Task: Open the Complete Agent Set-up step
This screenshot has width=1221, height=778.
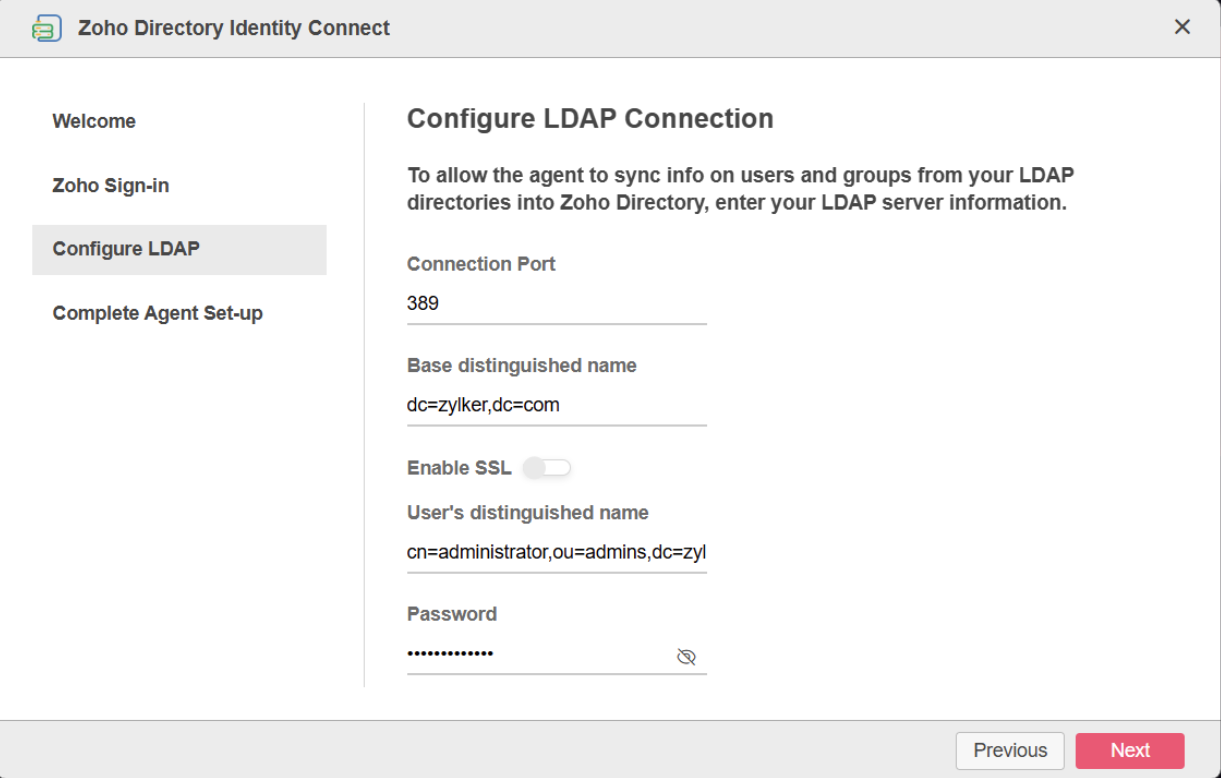Action: point(158,313)
